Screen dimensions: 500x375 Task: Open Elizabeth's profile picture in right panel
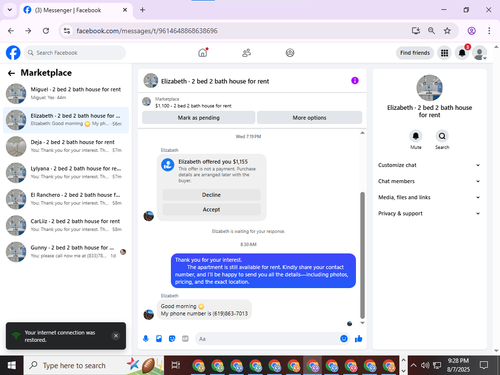[429, 88]
